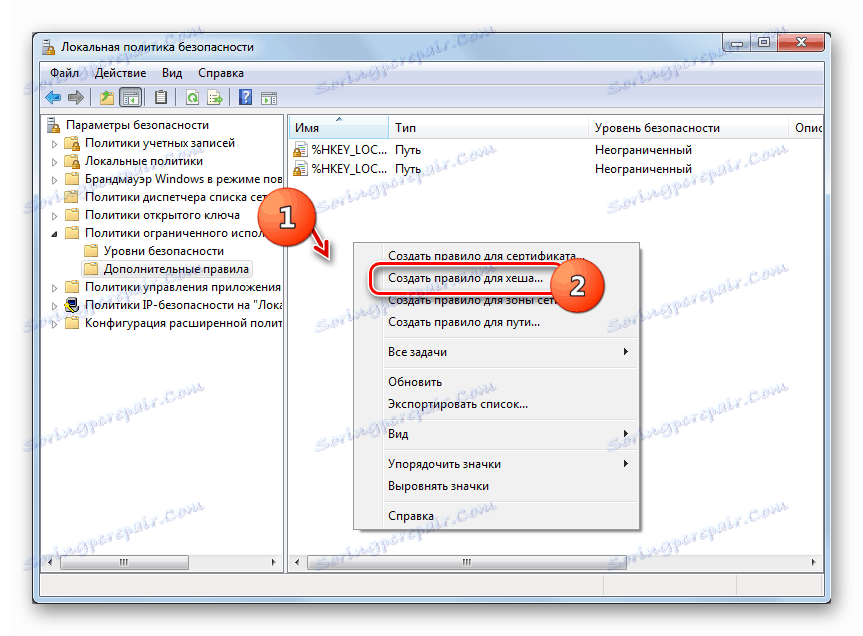Viewport: 863px width, 636px height.
Task: Sort by Имя column header
Action: pyautogui.click(x=338, y=128)
